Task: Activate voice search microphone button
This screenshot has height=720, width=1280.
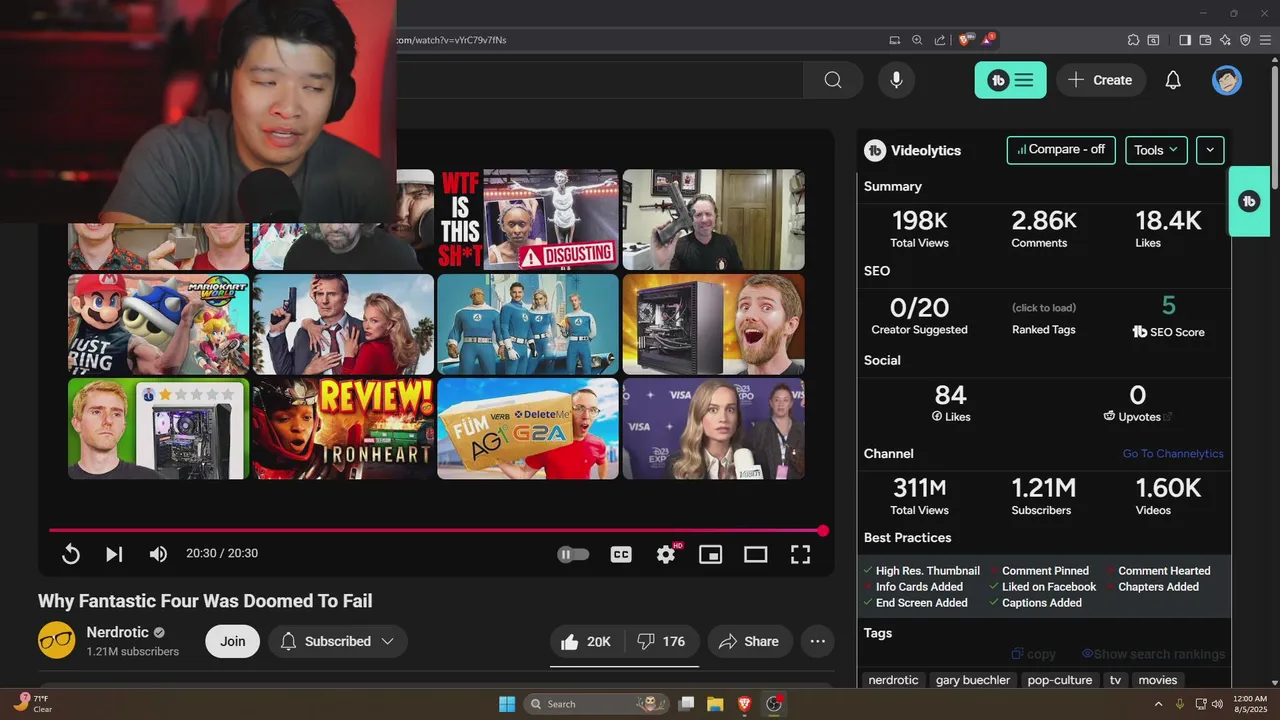Action: [896, 80]
